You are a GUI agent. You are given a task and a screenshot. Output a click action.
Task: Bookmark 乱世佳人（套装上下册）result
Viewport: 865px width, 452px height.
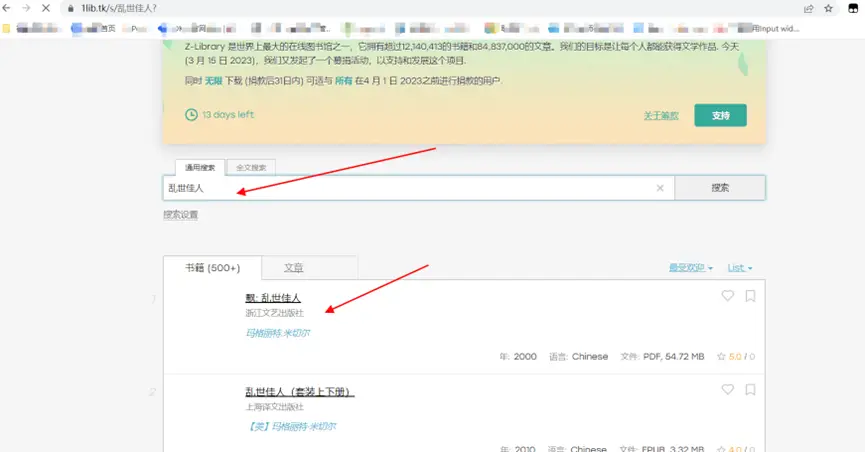(750, 390)
